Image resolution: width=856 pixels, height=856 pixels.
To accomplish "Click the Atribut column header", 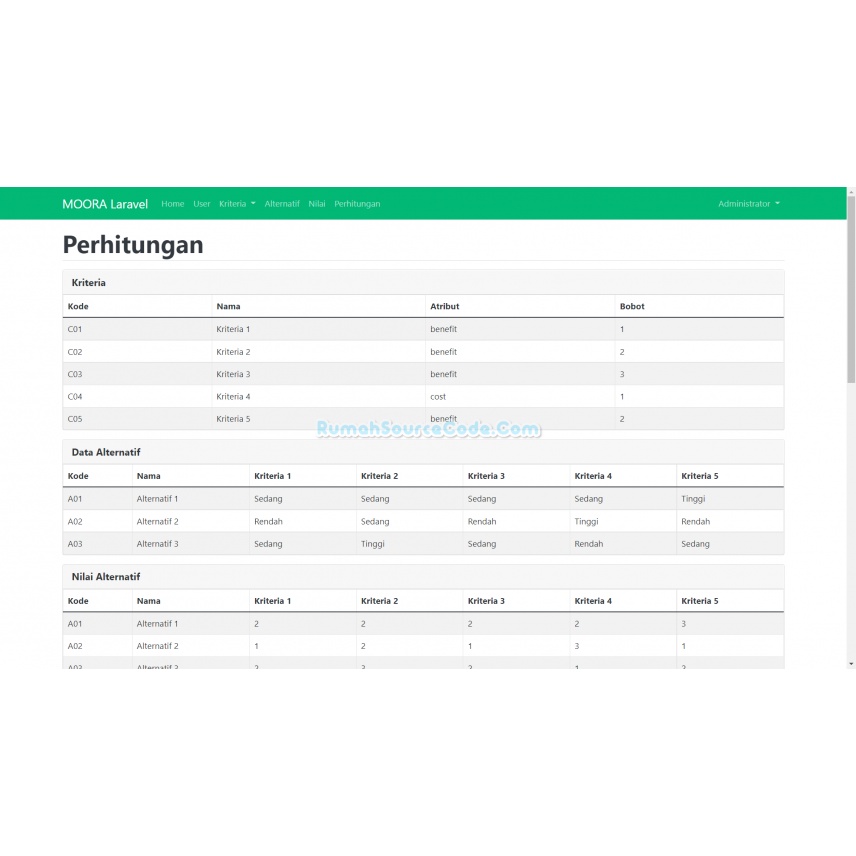I will coord(444,306).
